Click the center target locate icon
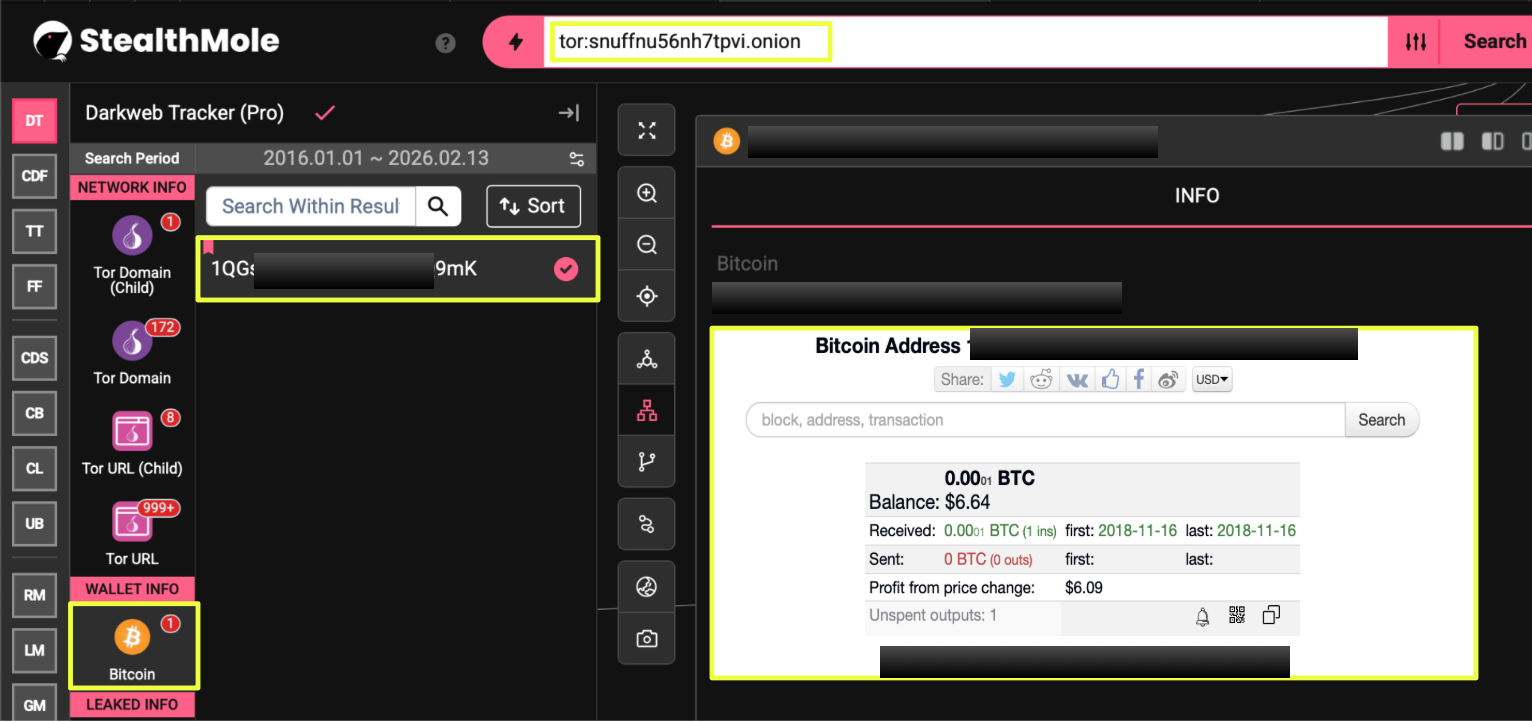The height and width of the screenshot is (722, 1532). tap(647, 296)
